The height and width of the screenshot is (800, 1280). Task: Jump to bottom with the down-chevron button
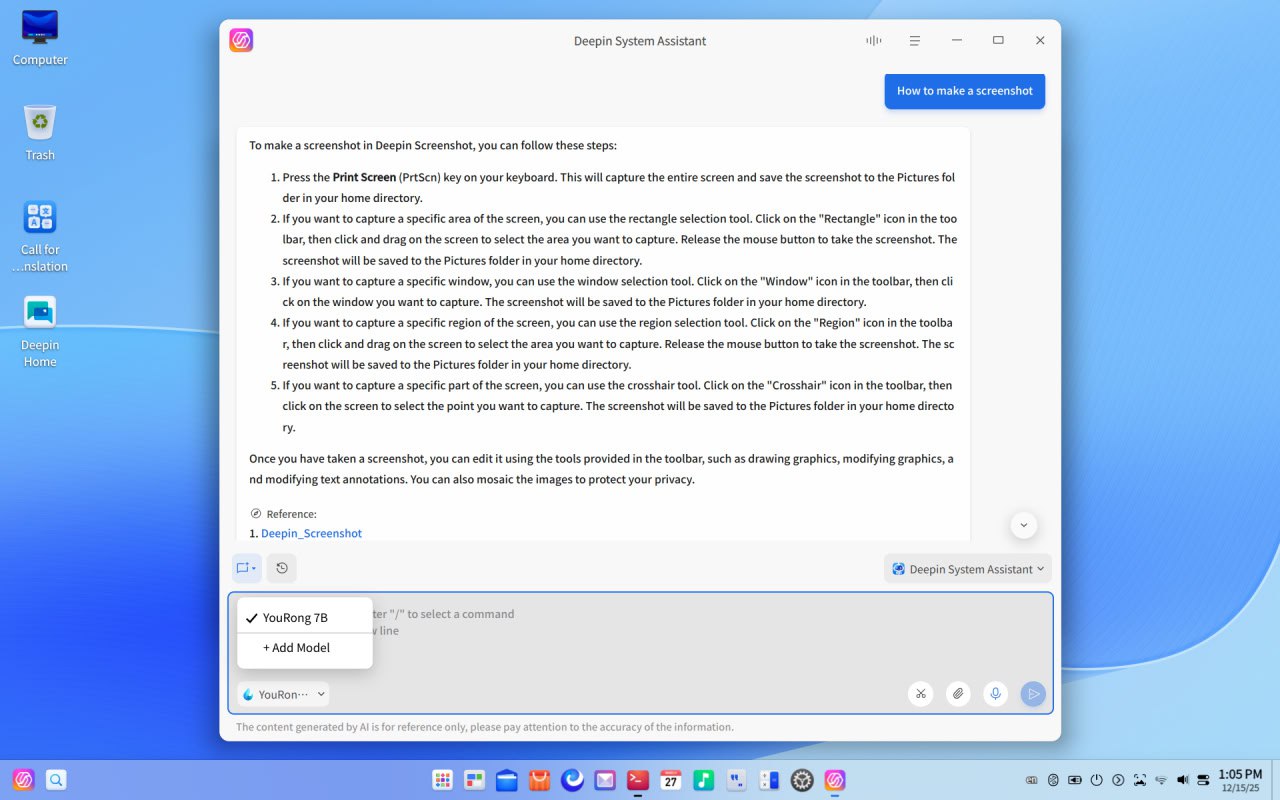[x=1024, y=525]
